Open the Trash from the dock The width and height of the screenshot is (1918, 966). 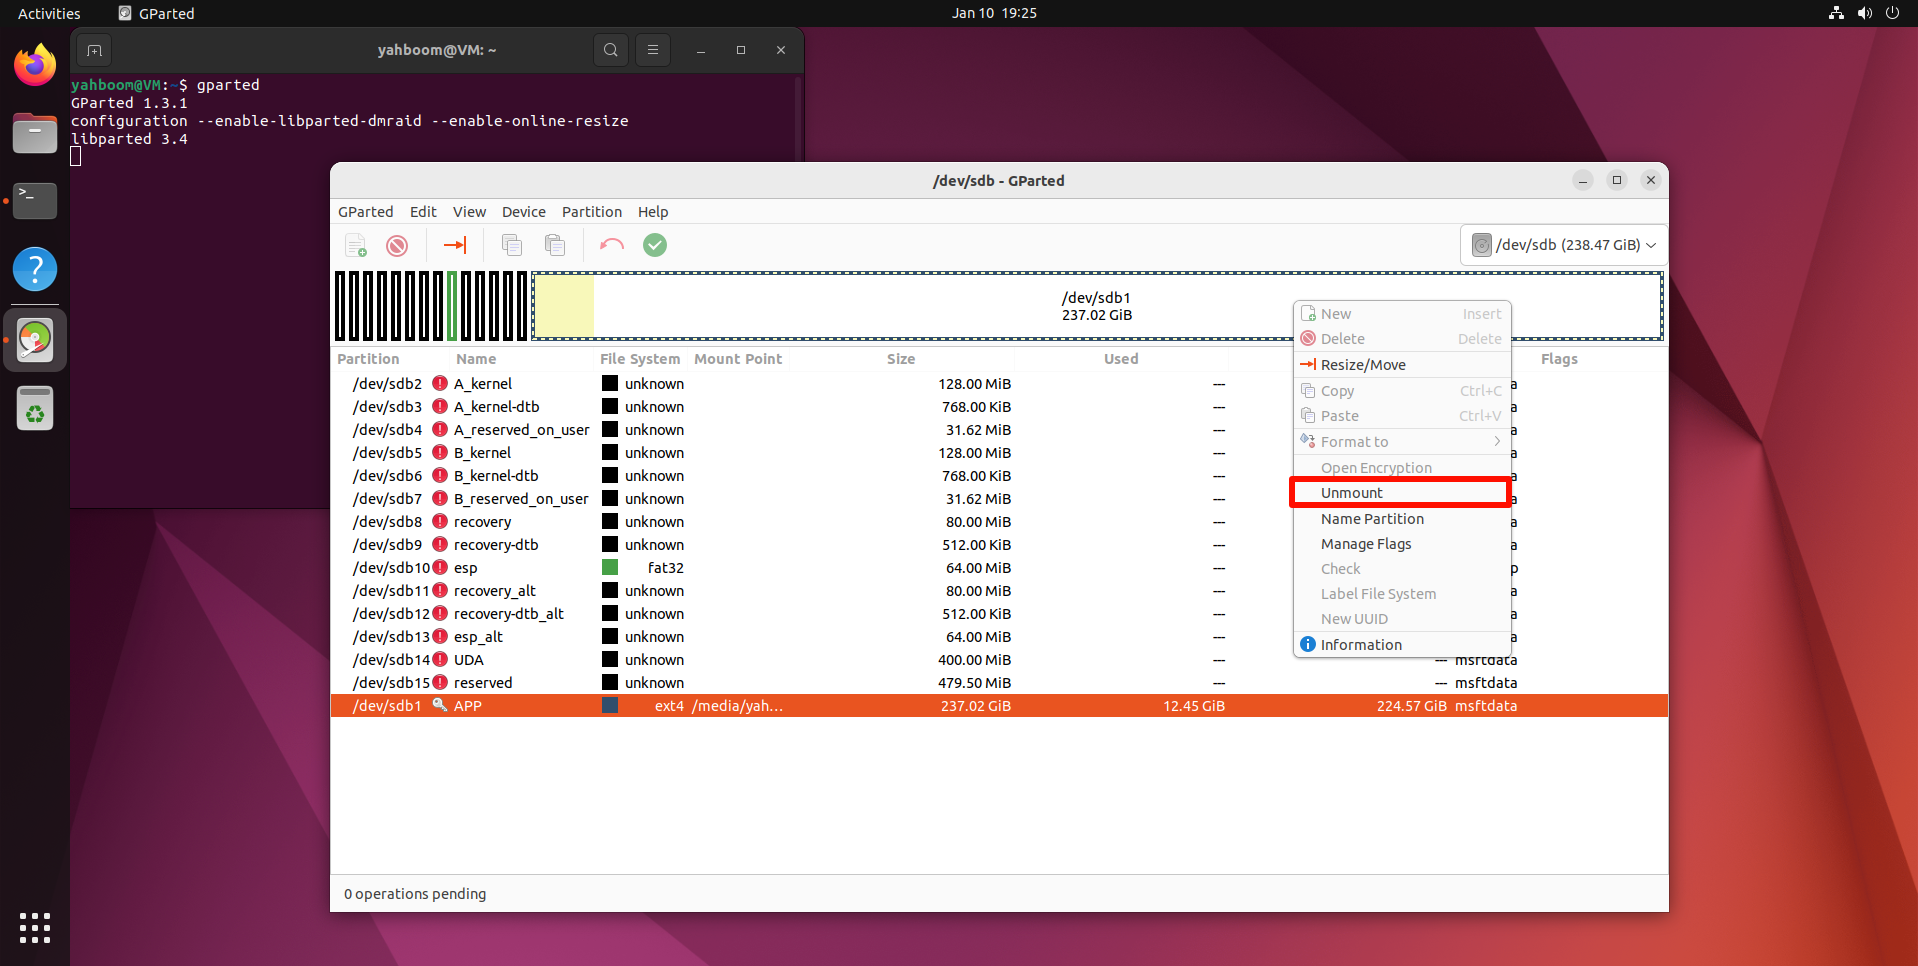click(x=35, y=409)
